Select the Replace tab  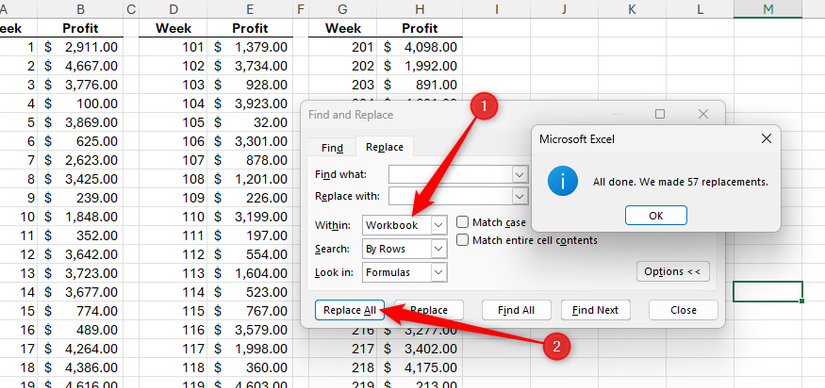[385, 147]
